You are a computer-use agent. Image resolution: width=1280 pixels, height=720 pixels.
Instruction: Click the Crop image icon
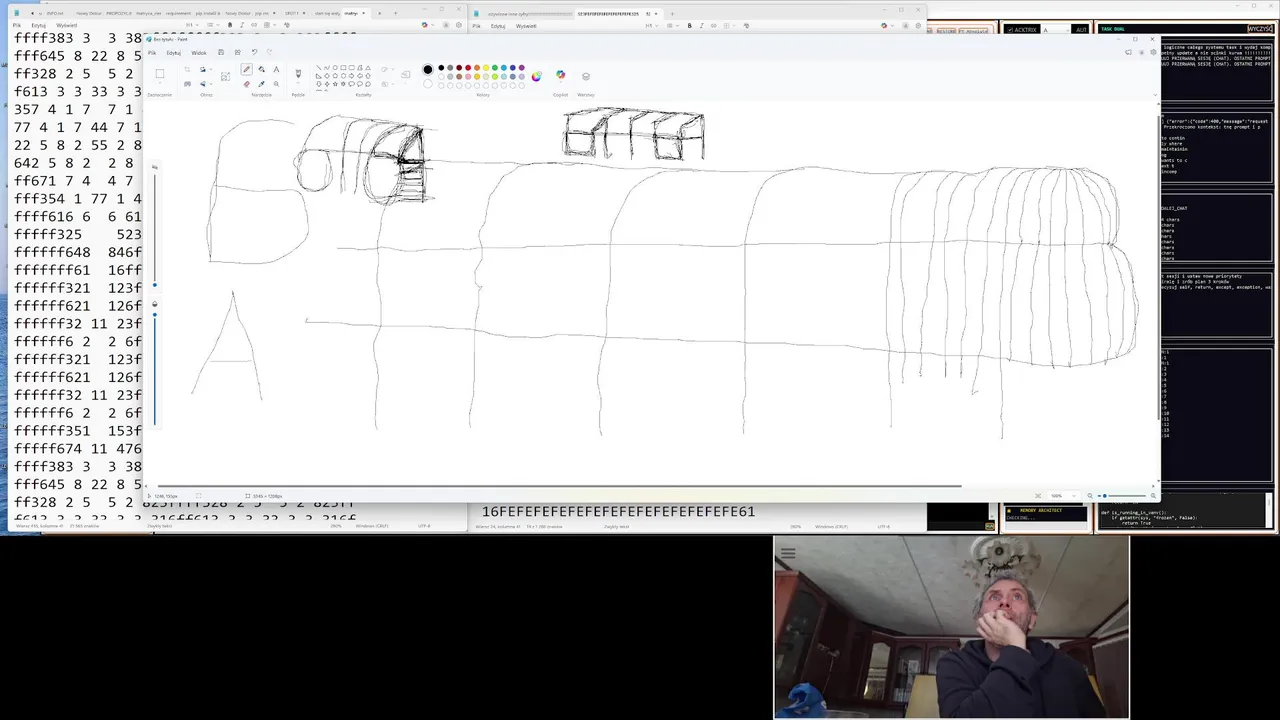pos(187,69)
